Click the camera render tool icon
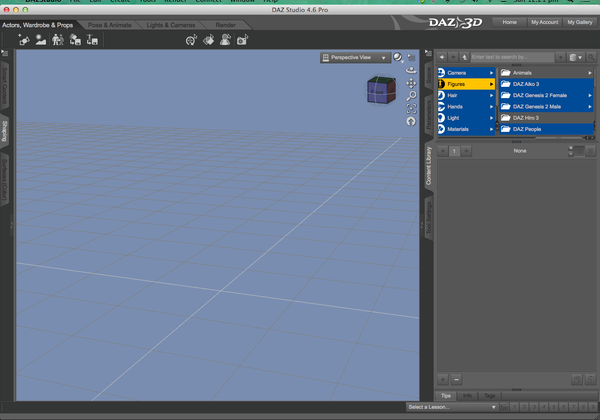Screen dimensions: 600x420 coord(242,40)
